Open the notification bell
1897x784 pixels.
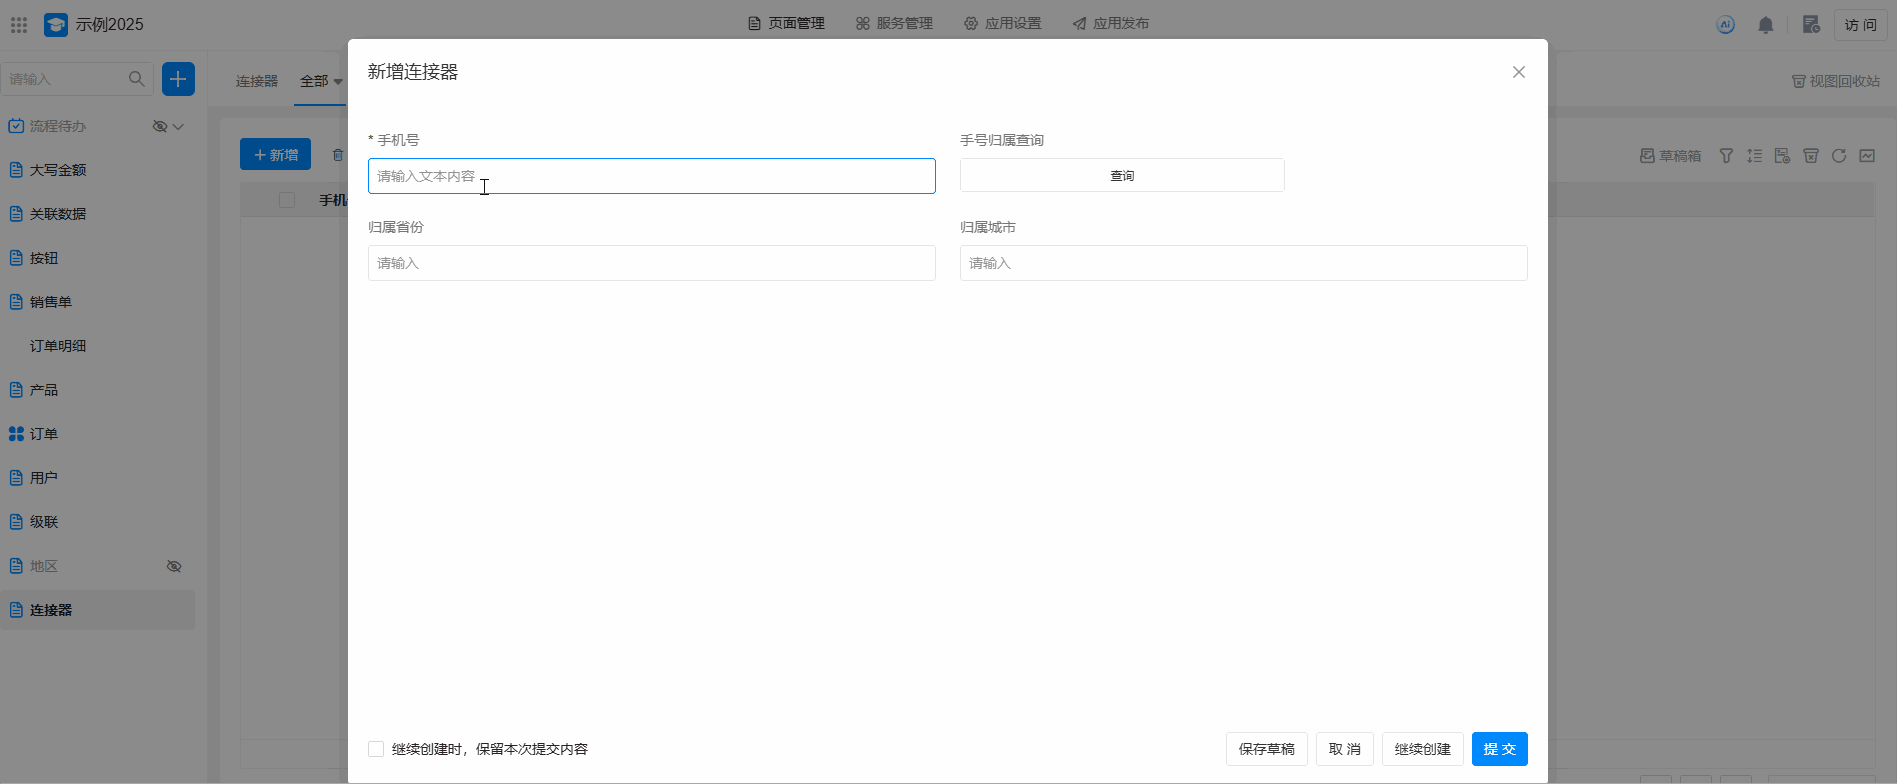[x=1765, y=25]
